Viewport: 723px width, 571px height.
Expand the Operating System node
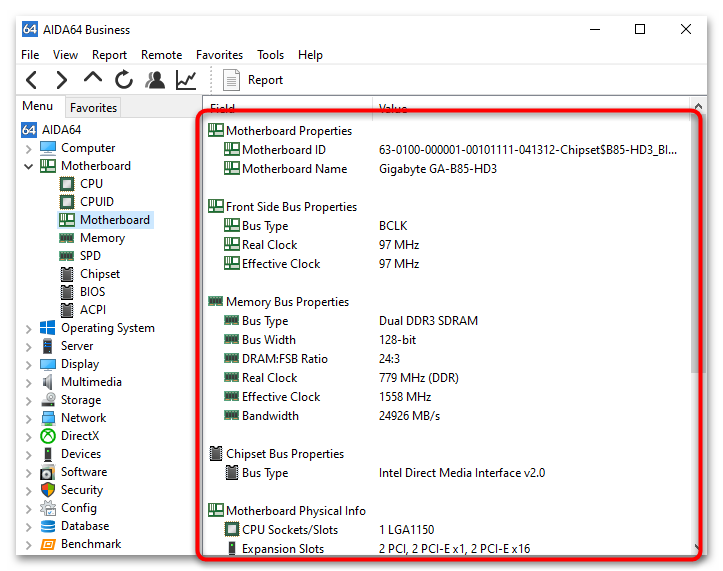29,328
